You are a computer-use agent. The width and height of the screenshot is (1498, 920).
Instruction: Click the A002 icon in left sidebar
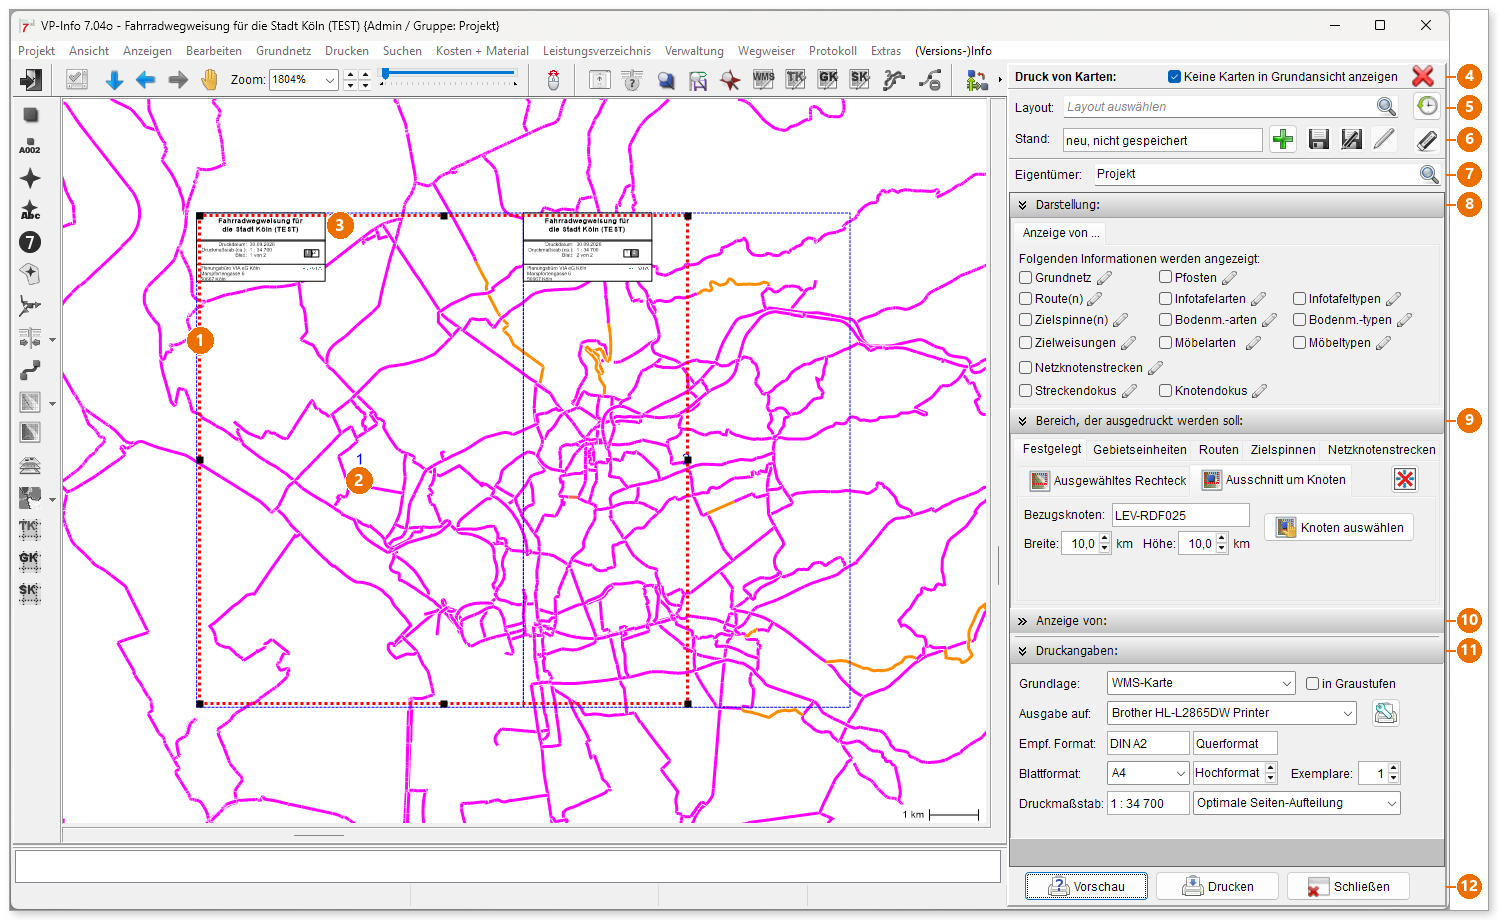point(30,146)
